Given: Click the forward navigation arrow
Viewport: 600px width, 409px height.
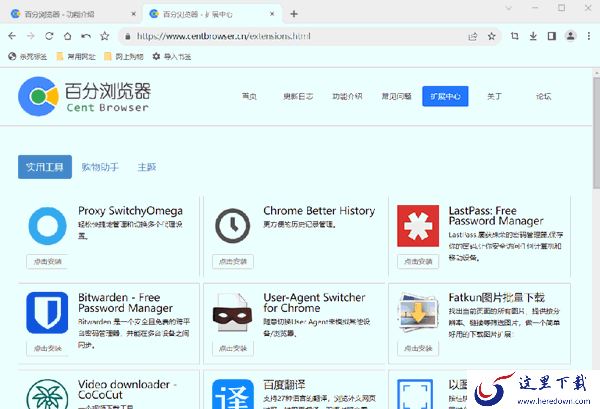Looking at the screenshot, I should (x=31, y=36).
